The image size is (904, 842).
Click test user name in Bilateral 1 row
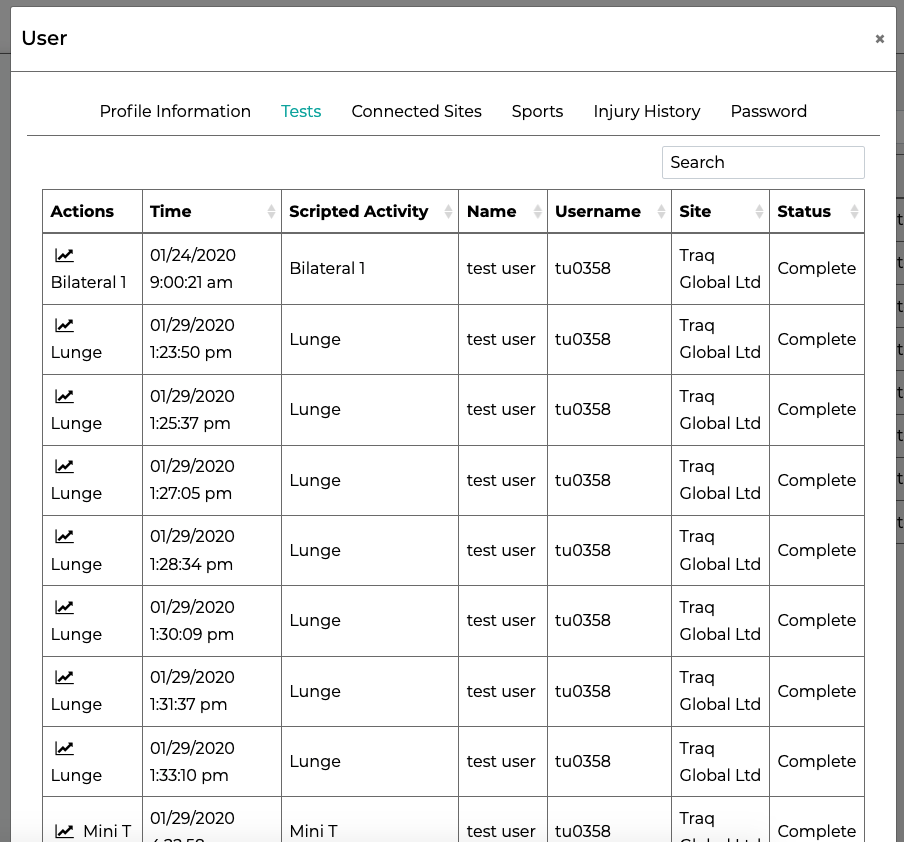click(501, 269)
